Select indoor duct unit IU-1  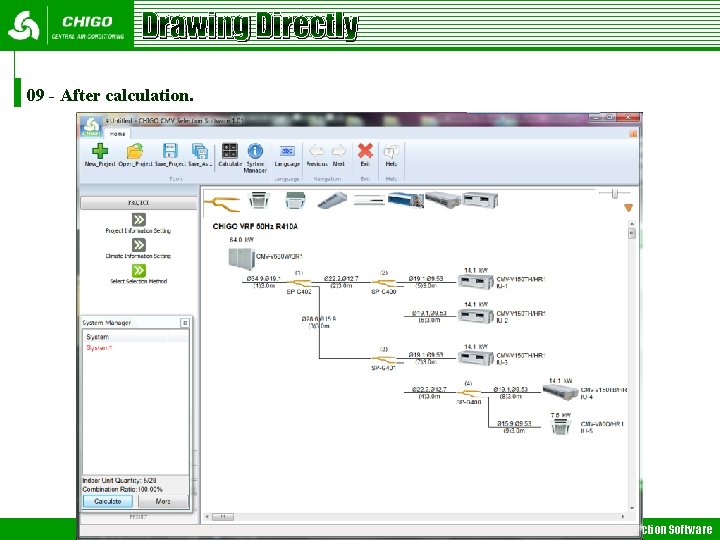pyautogui.click(x=476, y=281)
